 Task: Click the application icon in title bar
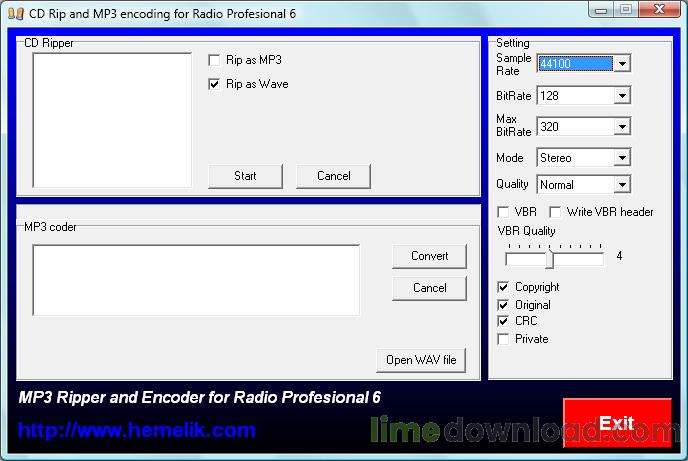[16, 14]
